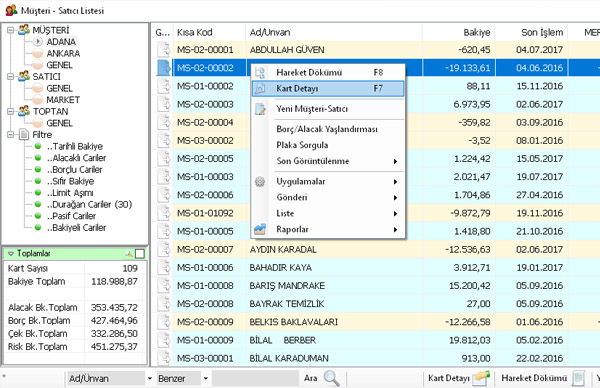Open the Gönderi submenu

[x=328, y=197]
